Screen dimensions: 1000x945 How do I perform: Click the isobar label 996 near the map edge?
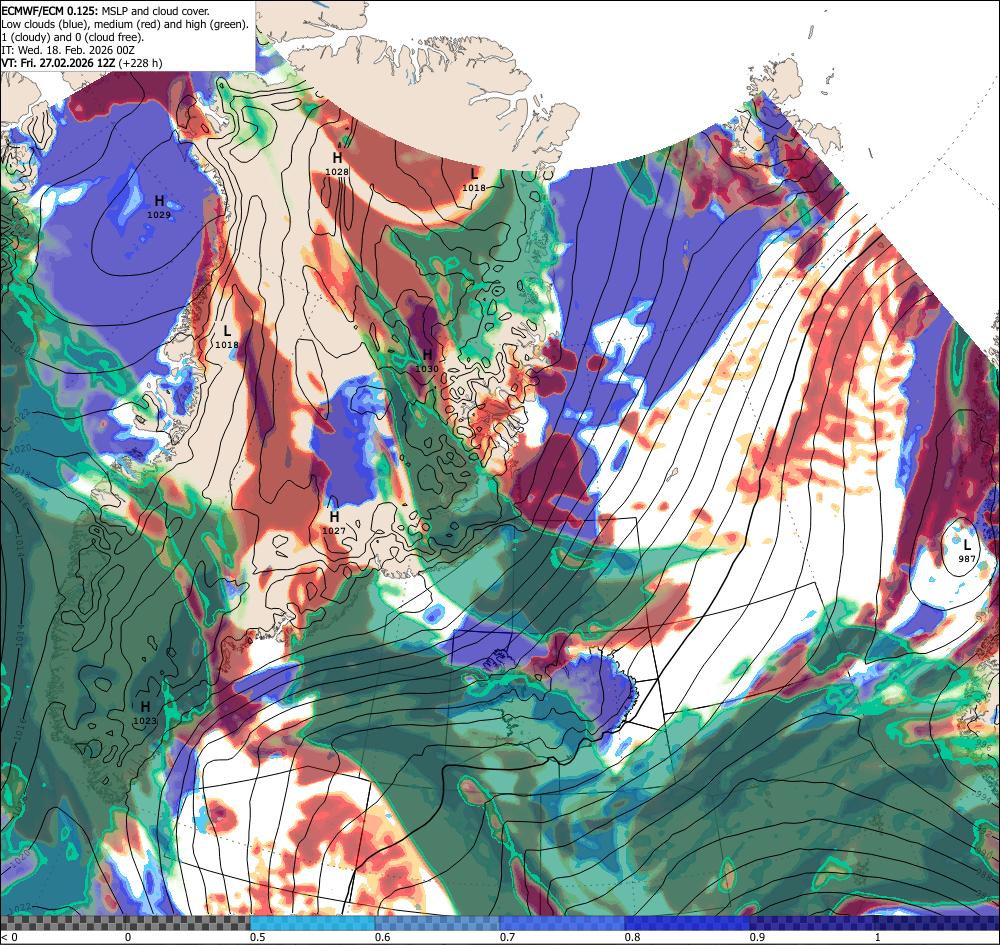(x=983, y=745)
